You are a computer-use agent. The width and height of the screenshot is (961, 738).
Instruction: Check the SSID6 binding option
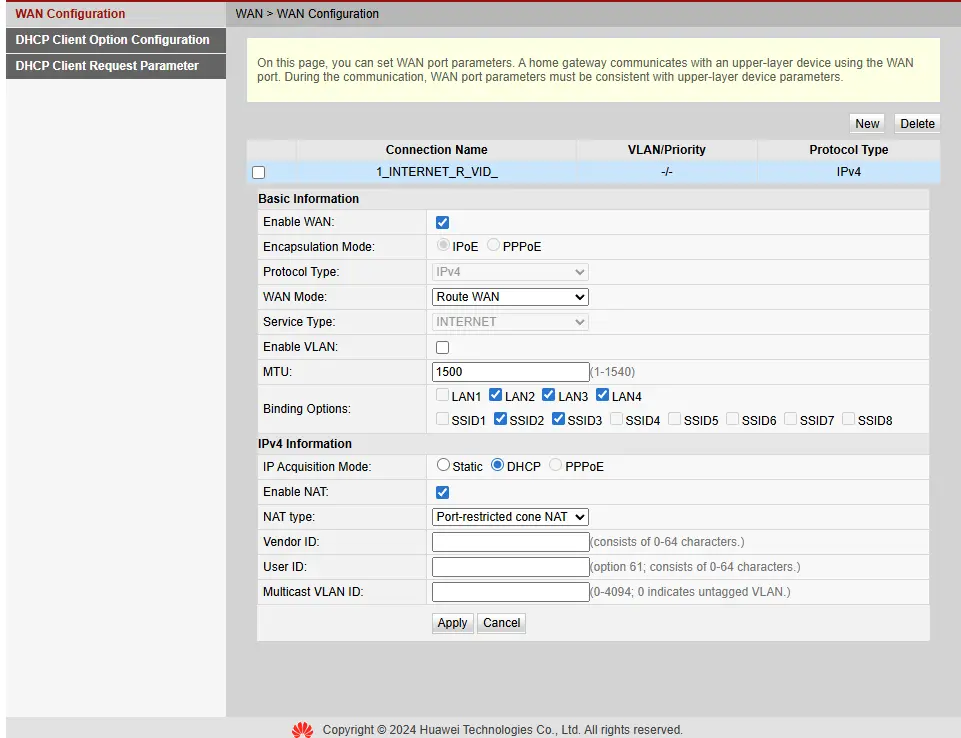click(x=732, y=419)
